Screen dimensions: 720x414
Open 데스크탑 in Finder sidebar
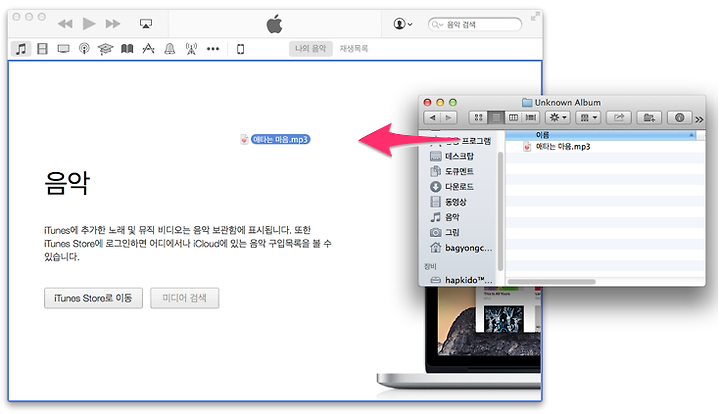[452, 156]
